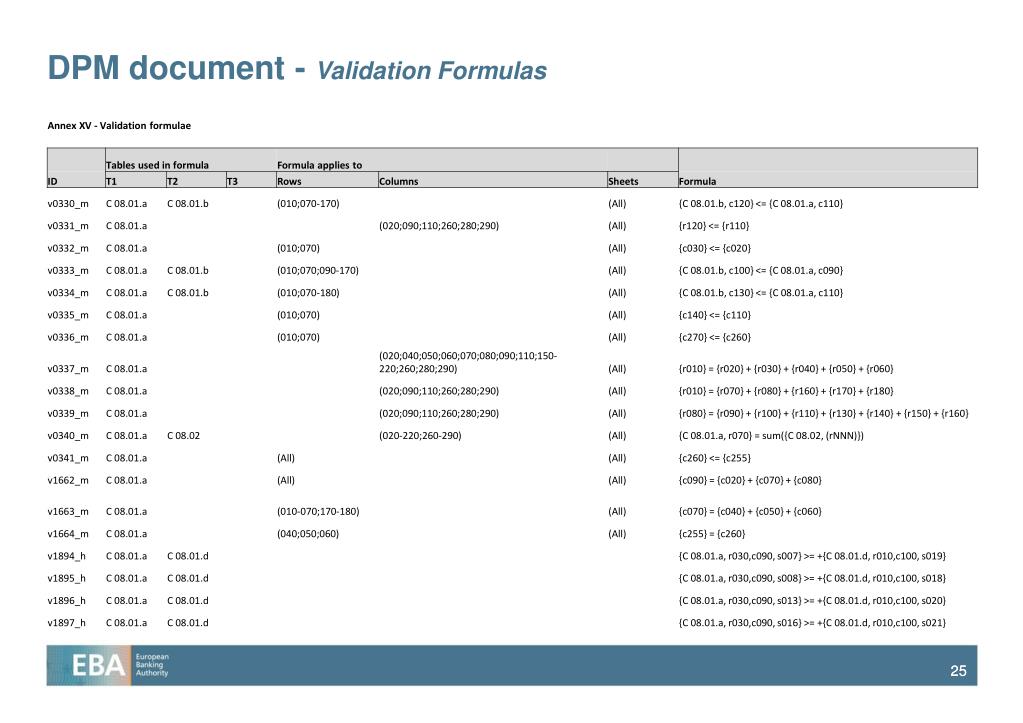Image resolution: width=1023 pixels, height=723 pixels.
Task: Click formula ending with 's018}'
Action: [x=812, y=578]
